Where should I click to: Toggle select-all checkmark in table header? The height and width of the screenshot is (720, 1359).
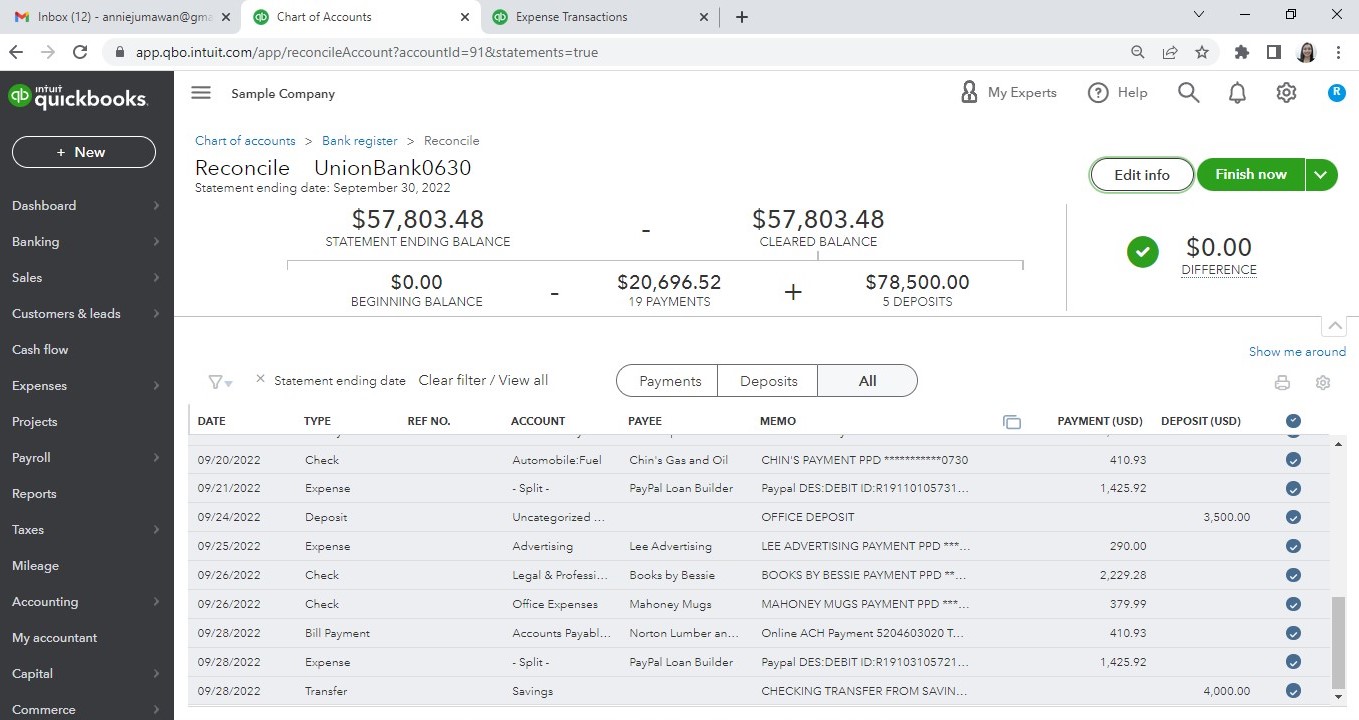coord(1293,421)
